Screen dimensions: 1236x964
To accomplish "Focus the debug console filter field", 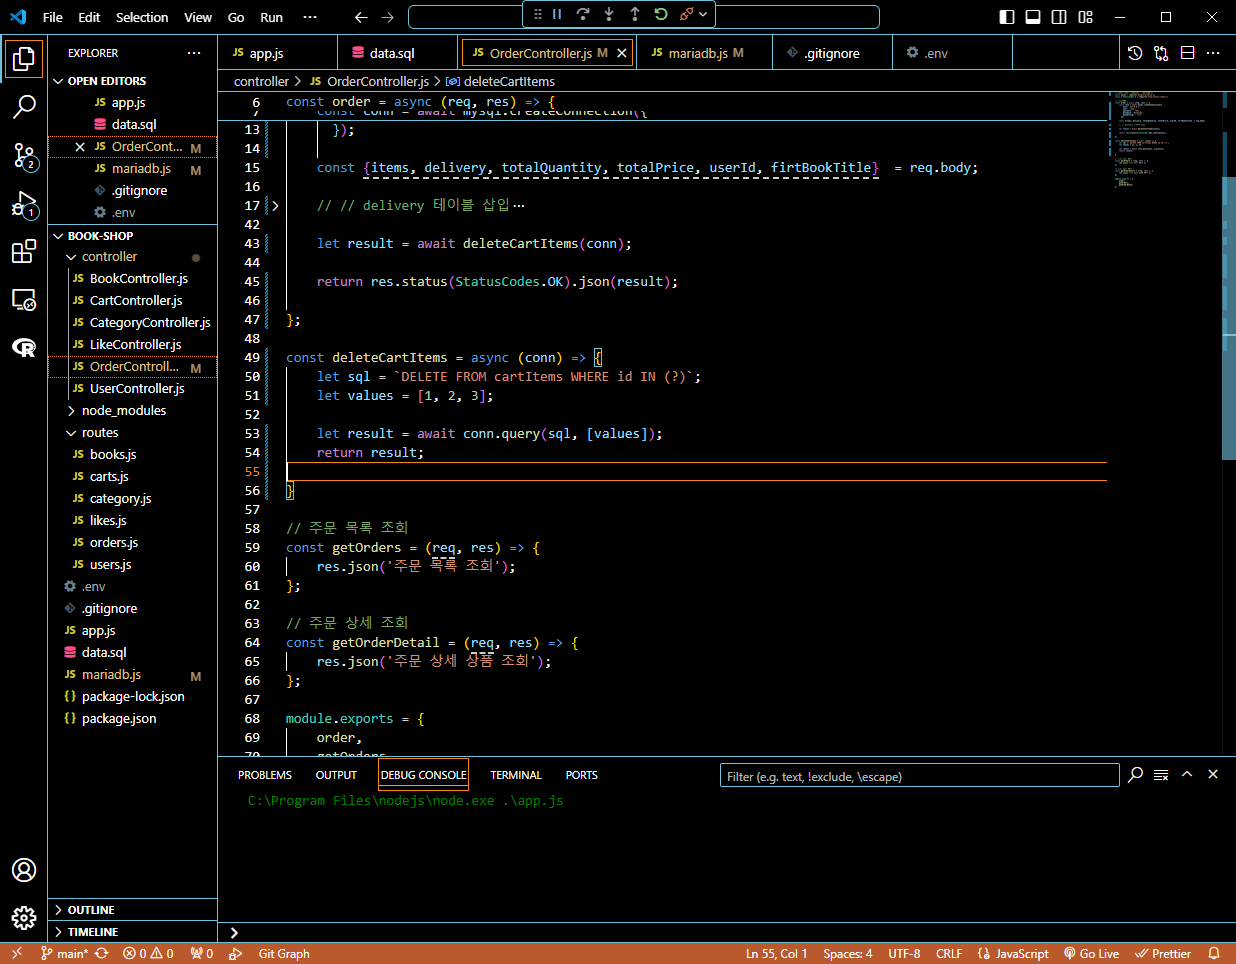I will [919, 776].
